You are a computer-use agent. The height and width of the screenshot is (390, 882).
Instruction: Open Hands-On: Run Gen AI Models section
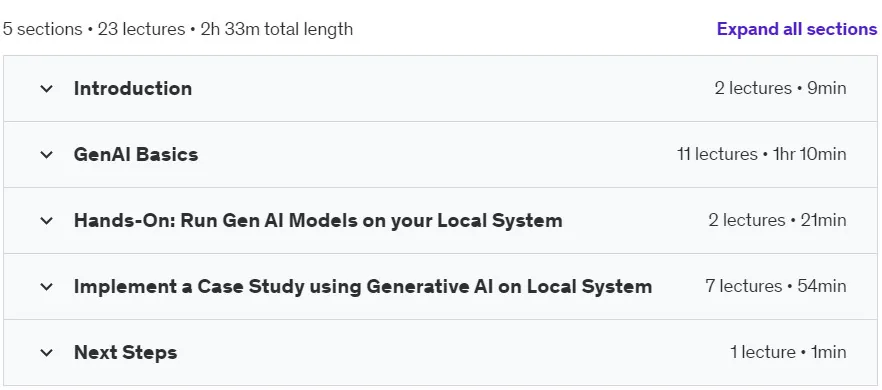(x=318, y=221)
